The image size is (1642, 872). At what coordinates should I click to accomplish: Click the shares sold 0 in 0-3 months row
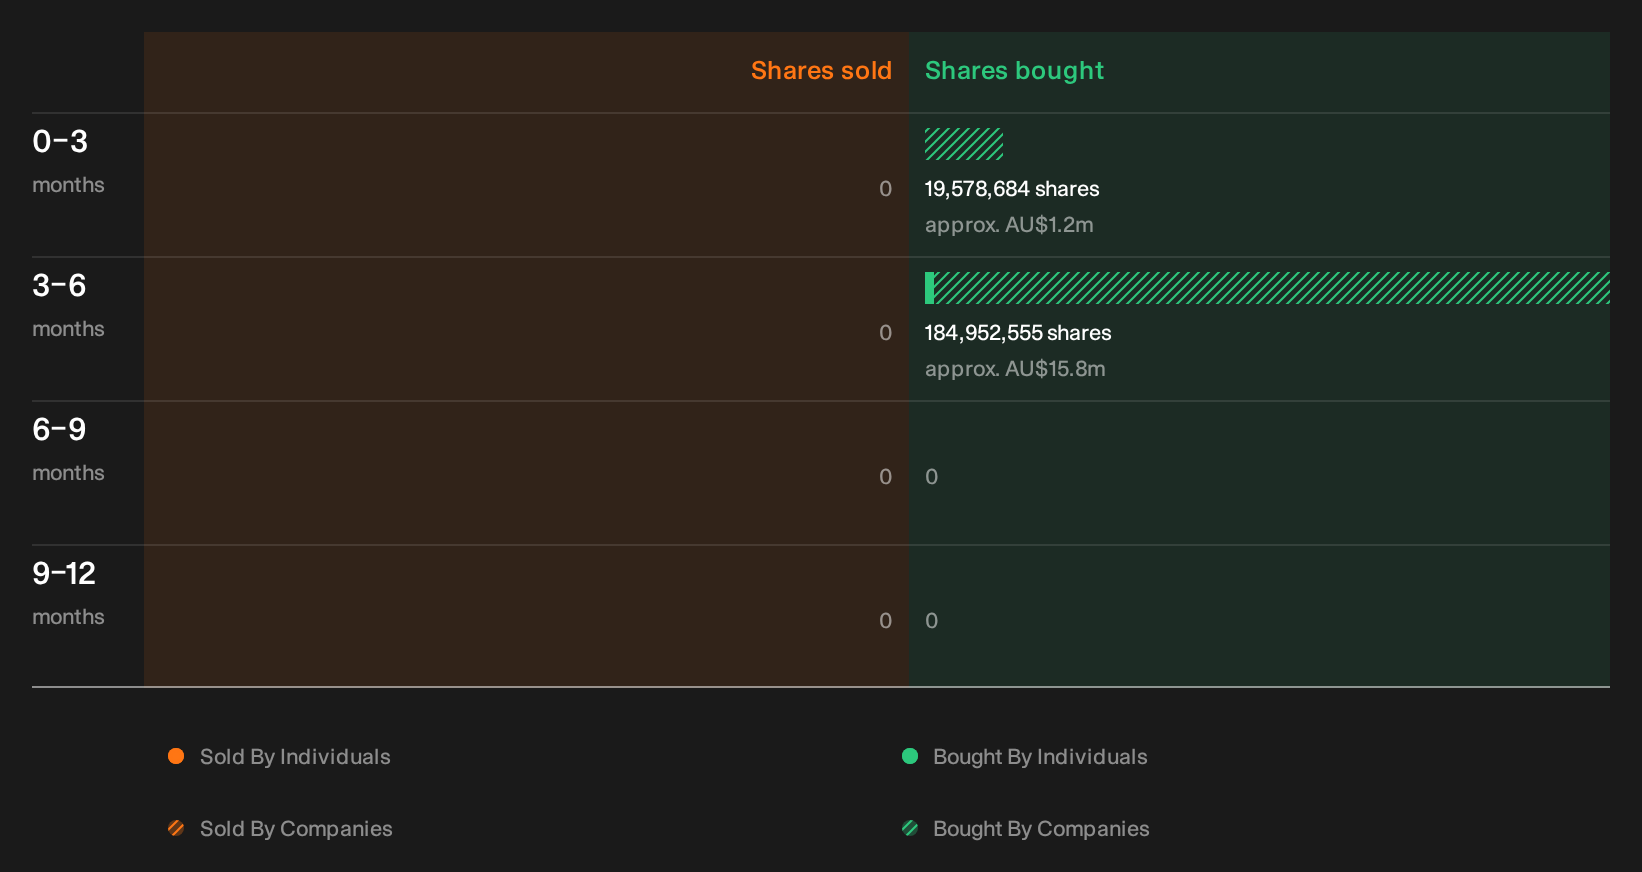(885, 189)
